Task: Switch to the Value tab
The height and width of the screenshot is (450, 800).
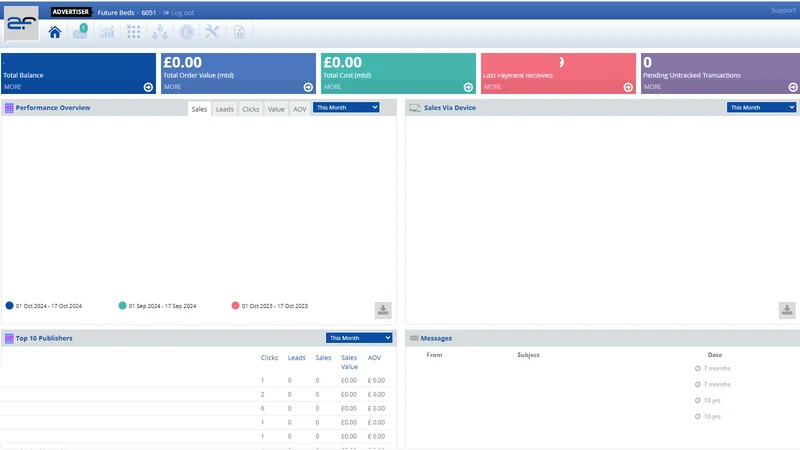Action: pyautogui.click(x=276, y=109)
